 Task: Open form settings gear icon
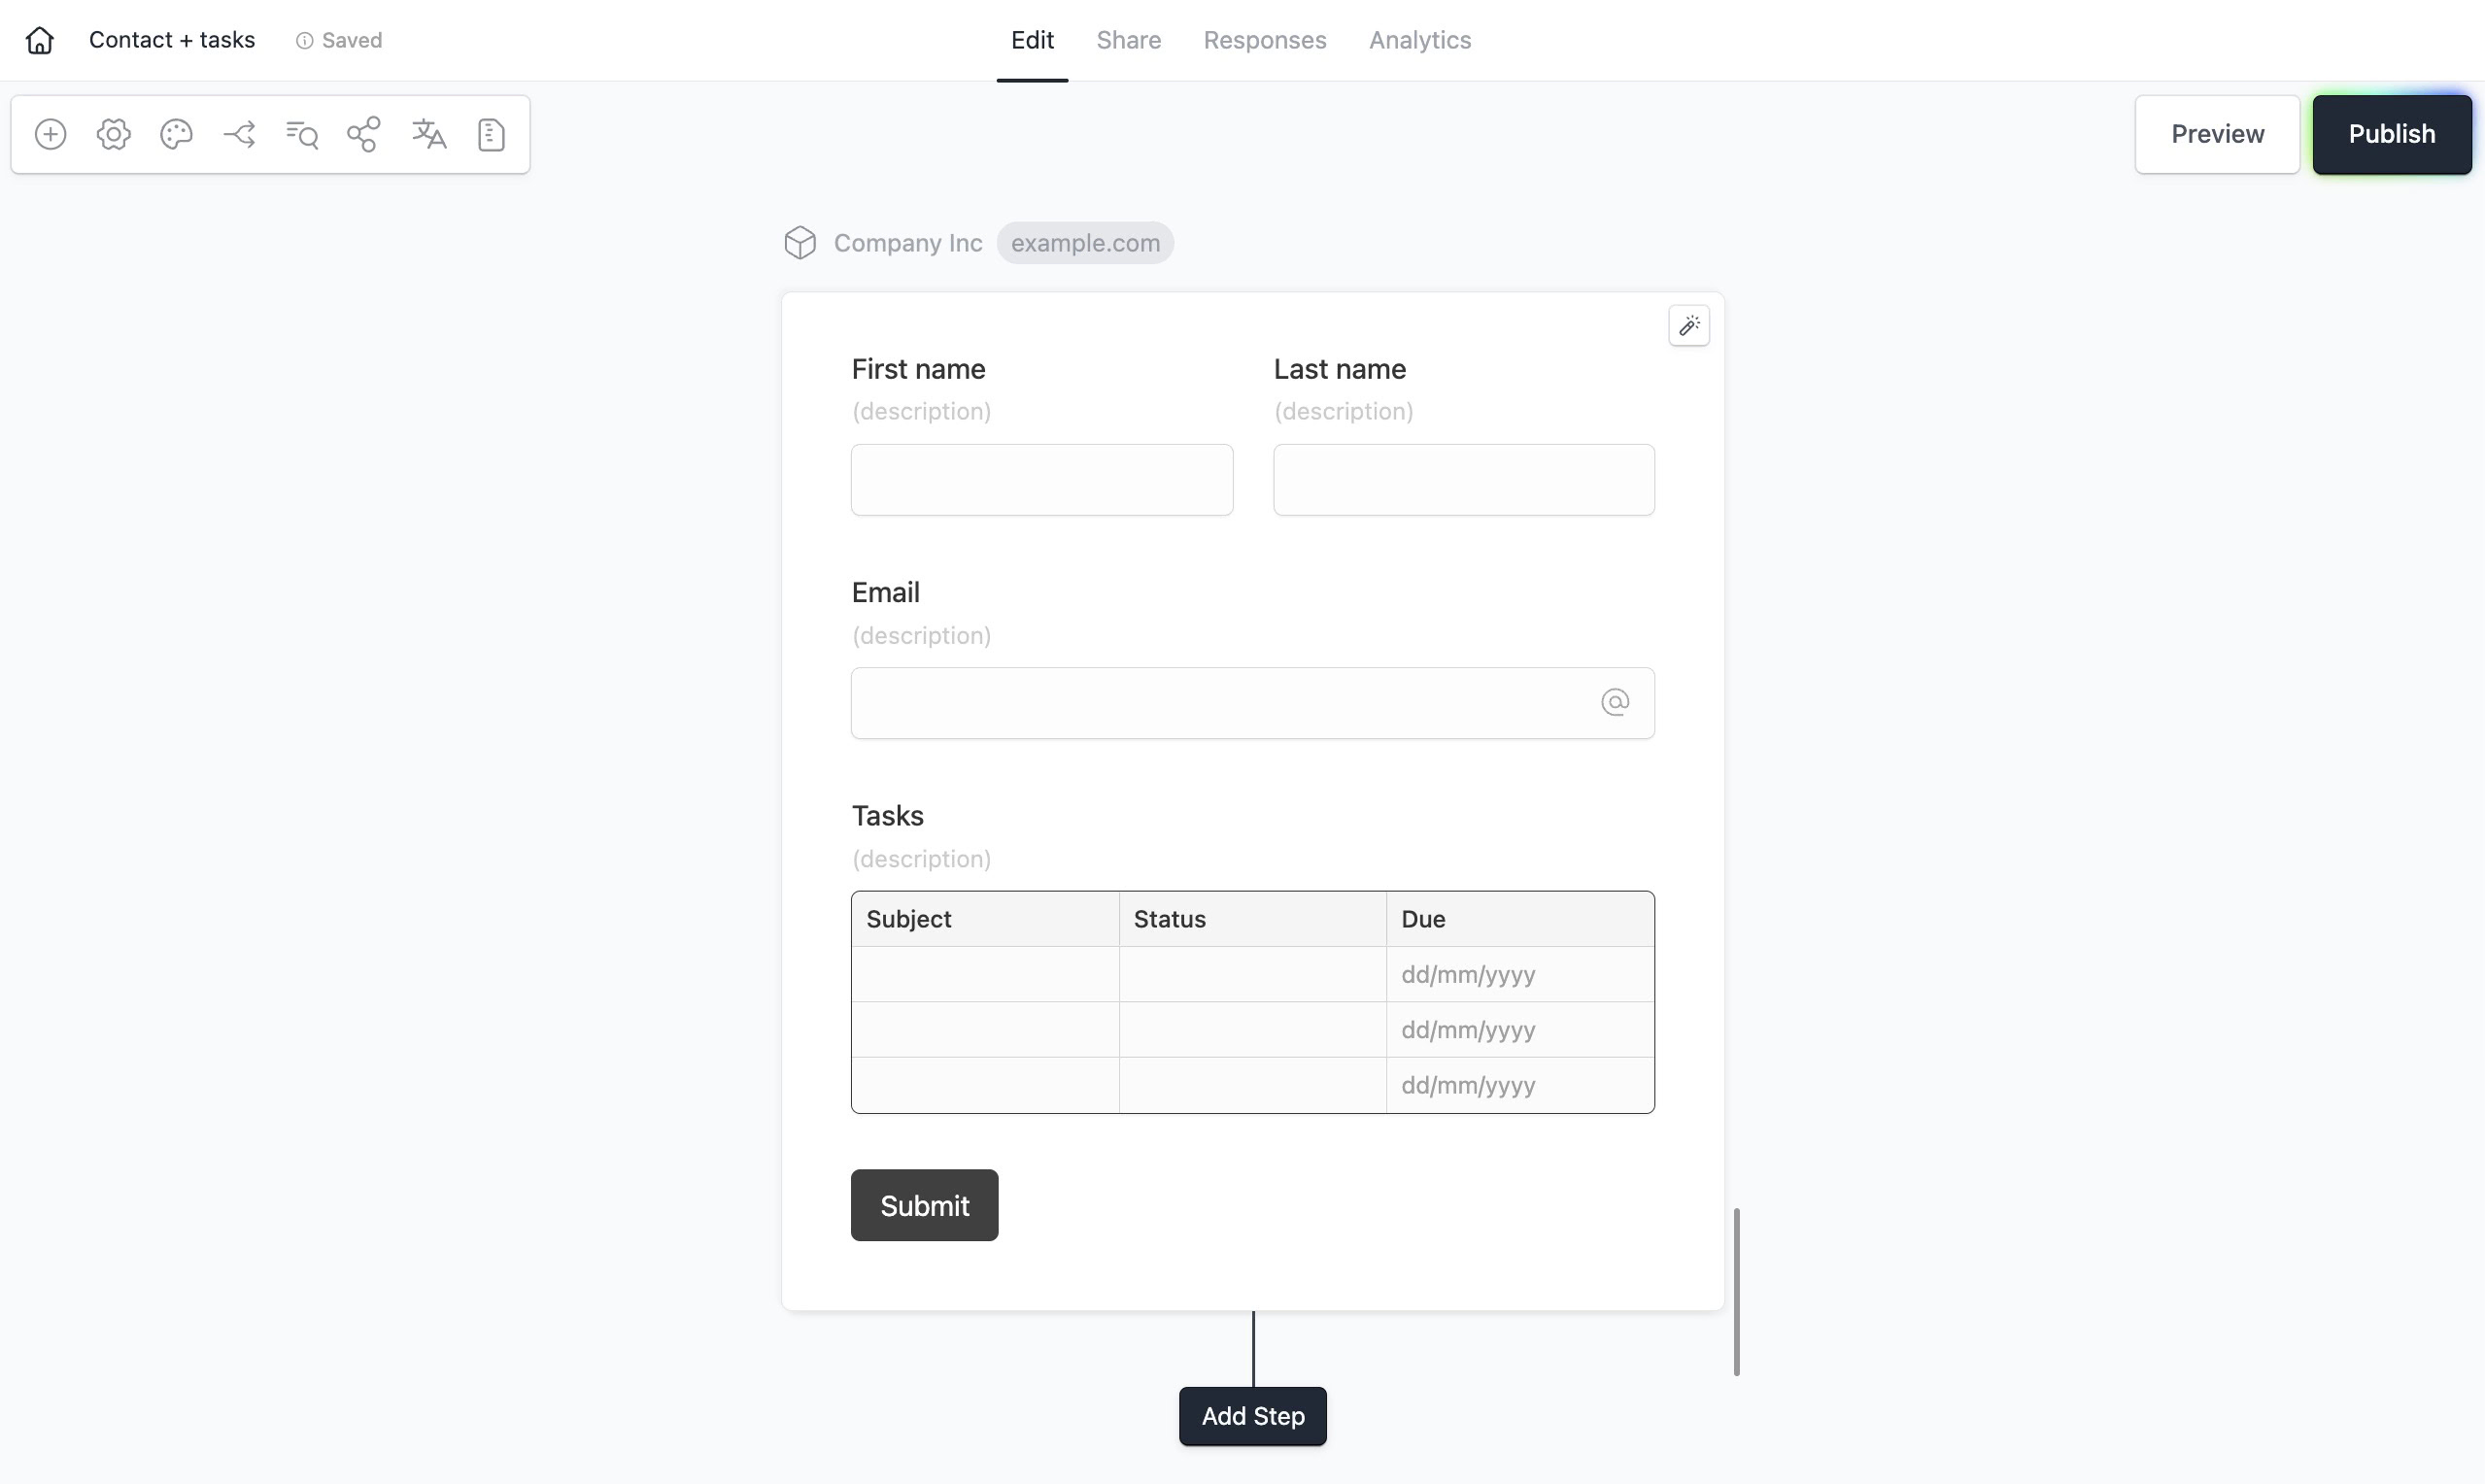113,134
